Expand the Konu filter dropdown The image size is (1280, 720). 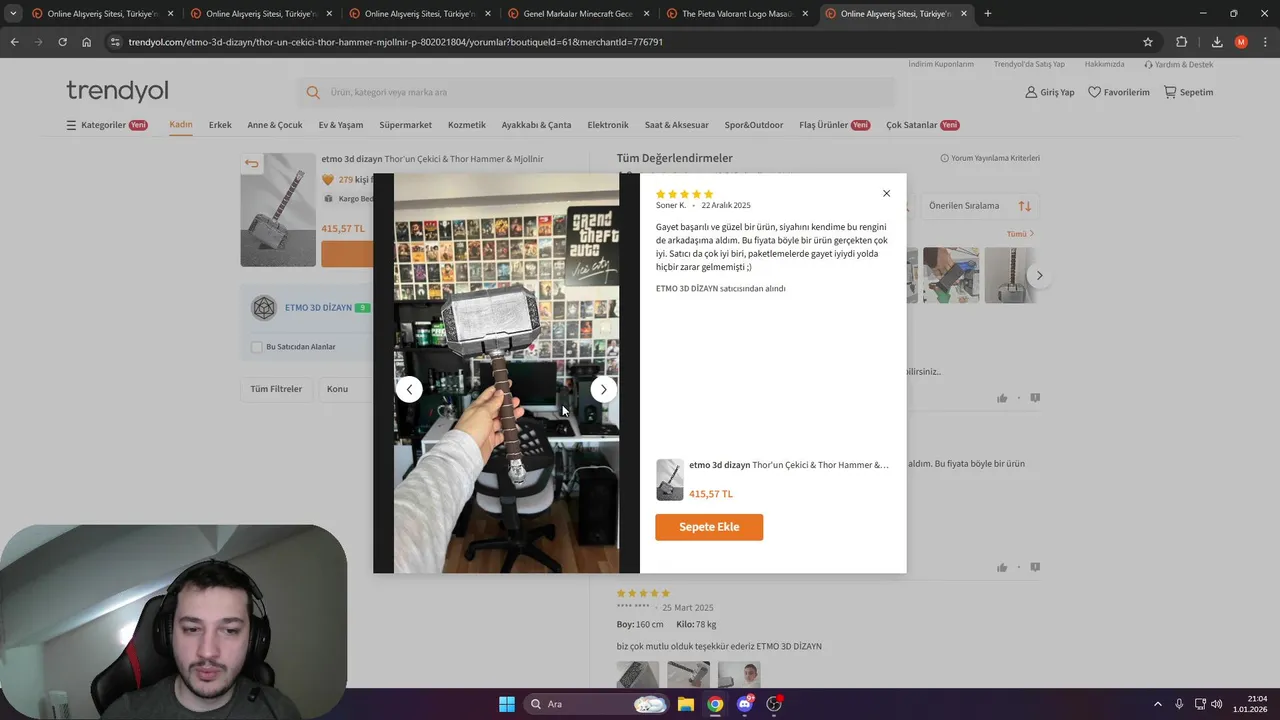[x=345, y=389]
